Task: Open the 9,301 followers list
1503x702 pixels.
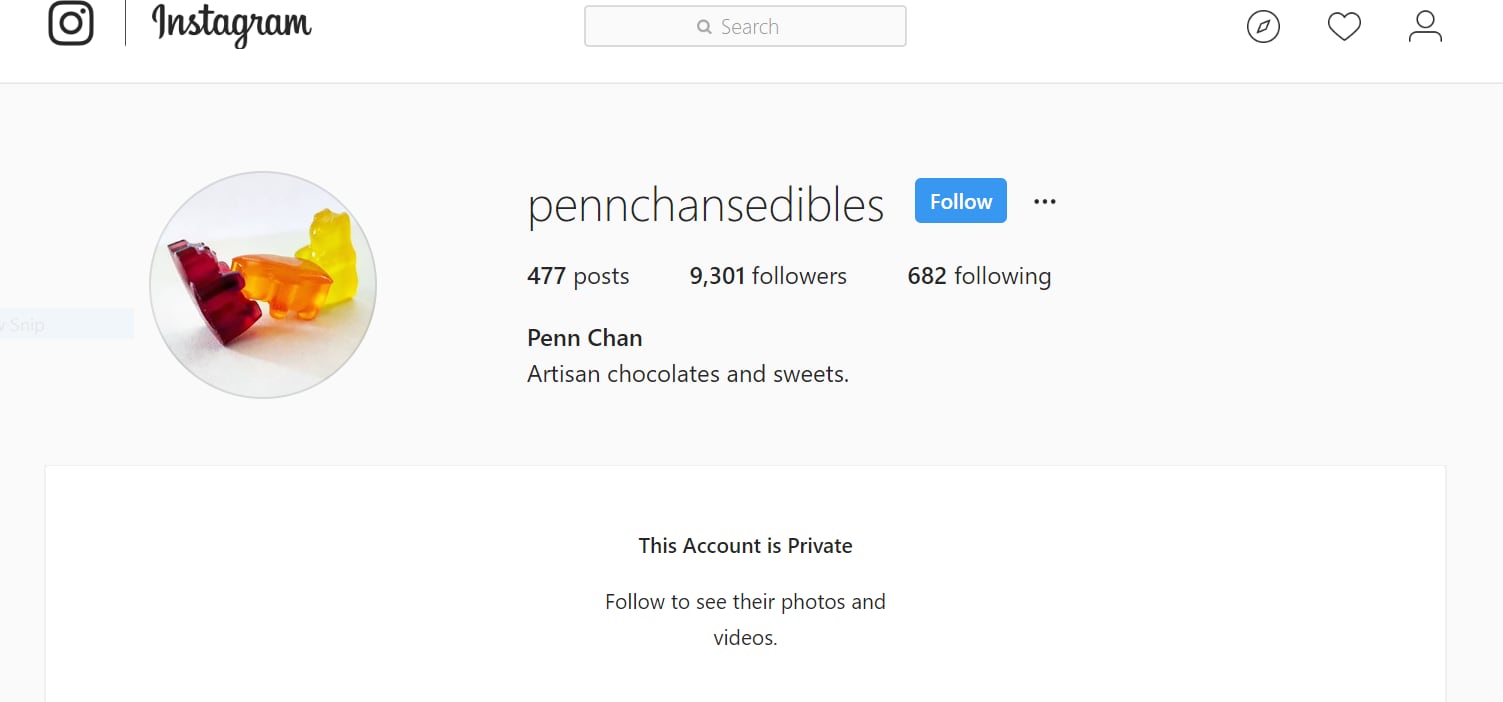Action: pyautogui.click(x=768, y=276)
